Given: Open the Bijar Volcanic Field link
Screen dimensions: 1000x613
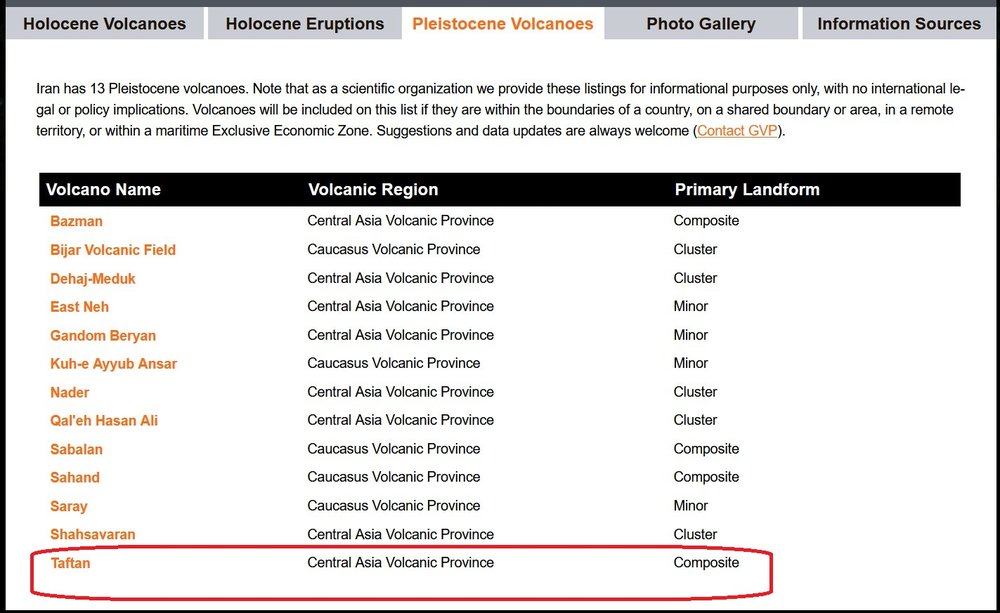Looking at the screenshot, I should [x=113, y=250].
